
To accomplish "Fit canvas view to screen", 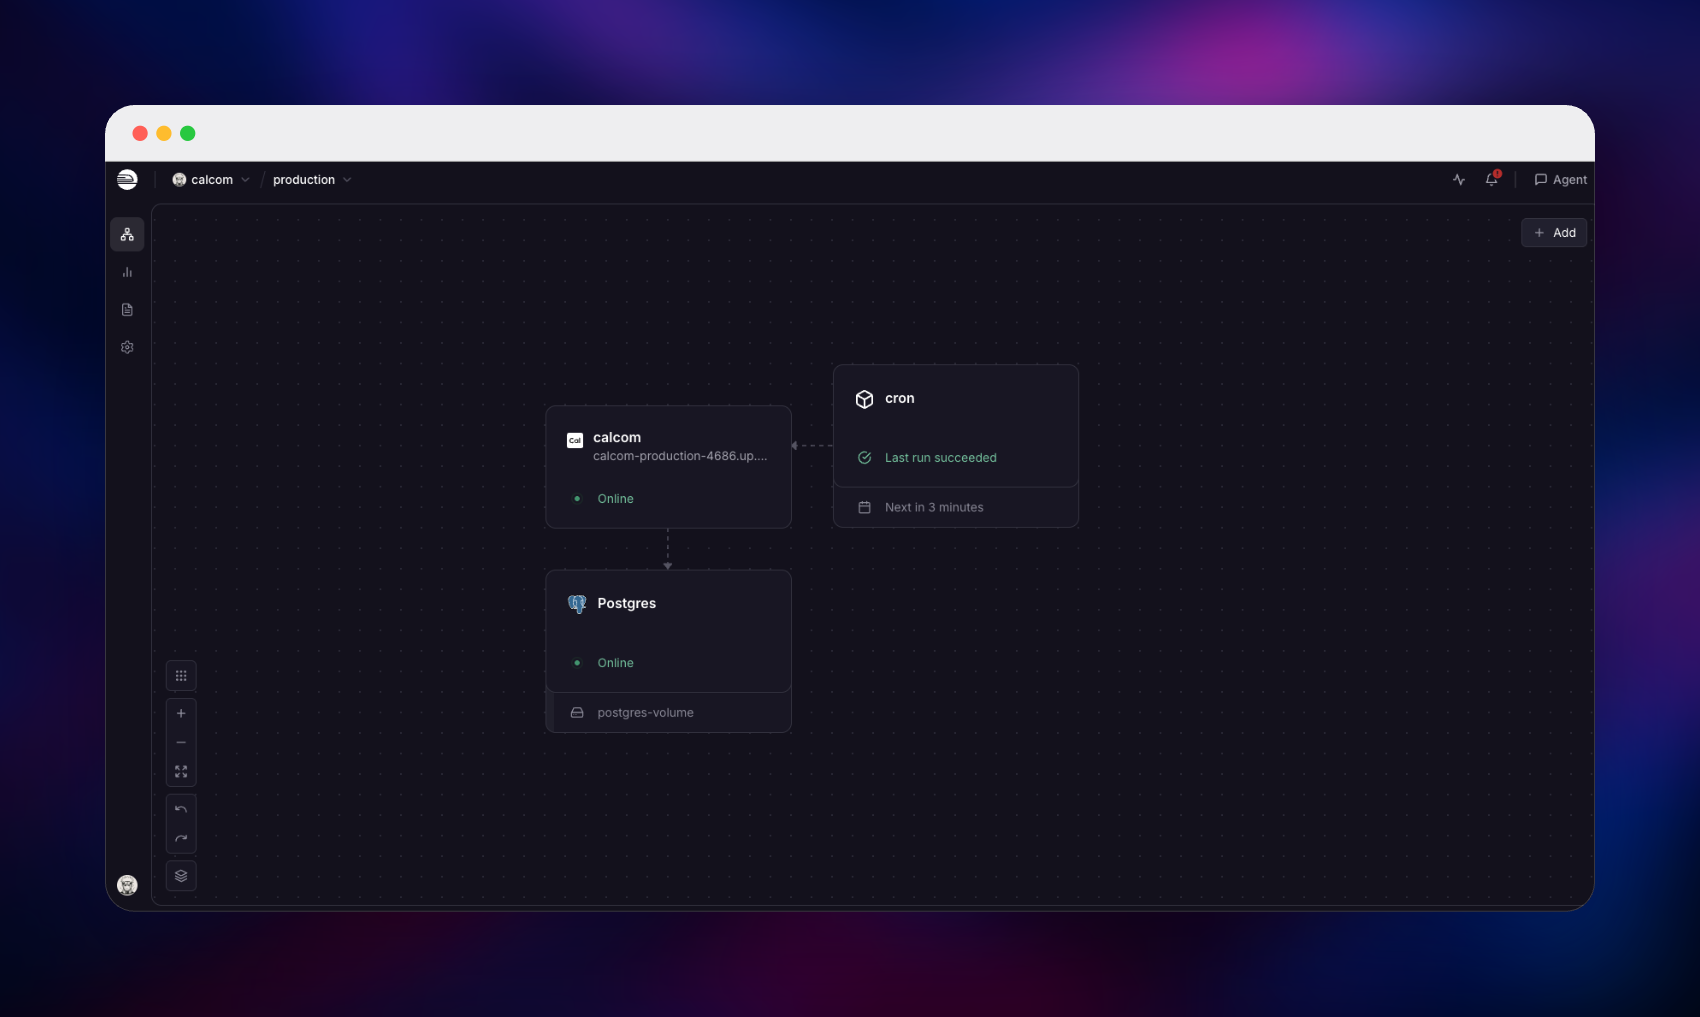I will [x=181, y=772].
